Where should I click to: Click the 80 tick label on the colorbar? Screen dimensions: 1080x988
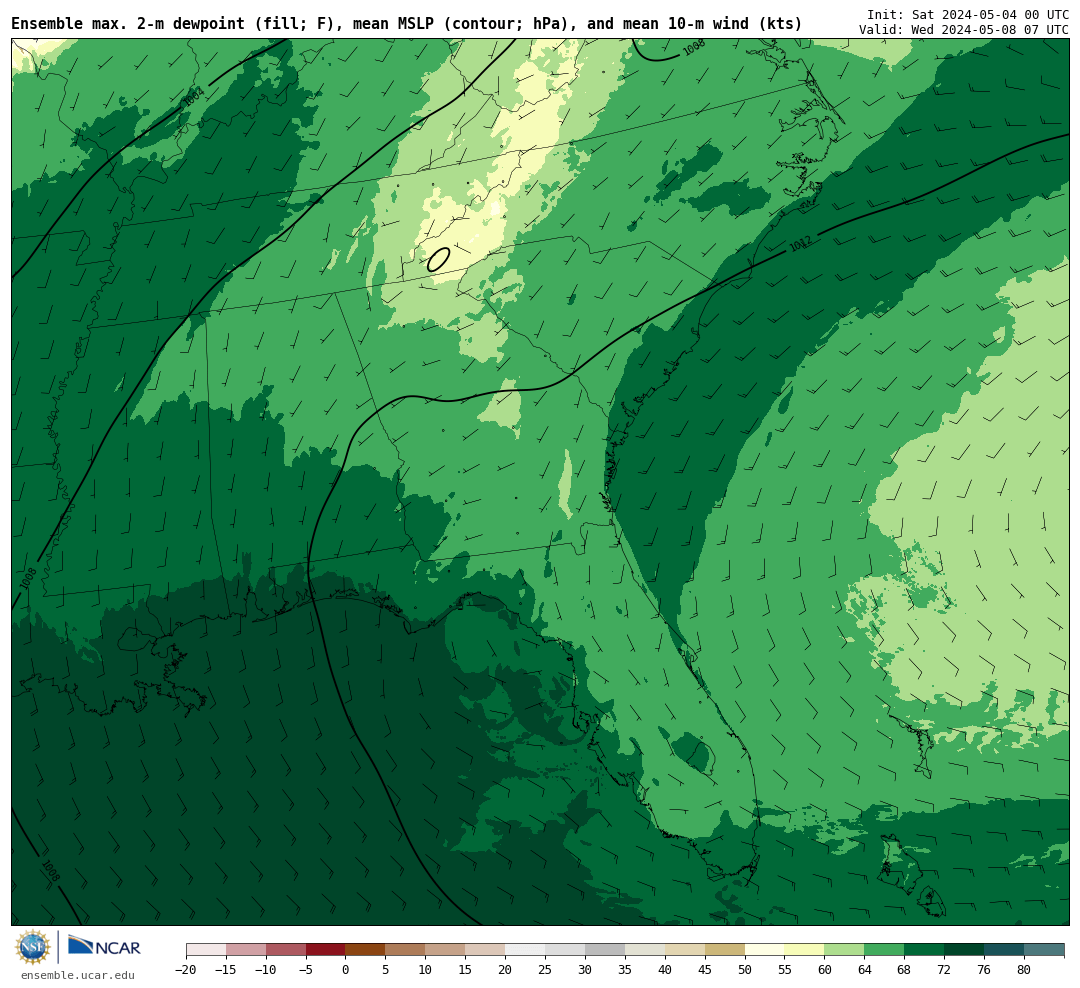pos(1025,969)
